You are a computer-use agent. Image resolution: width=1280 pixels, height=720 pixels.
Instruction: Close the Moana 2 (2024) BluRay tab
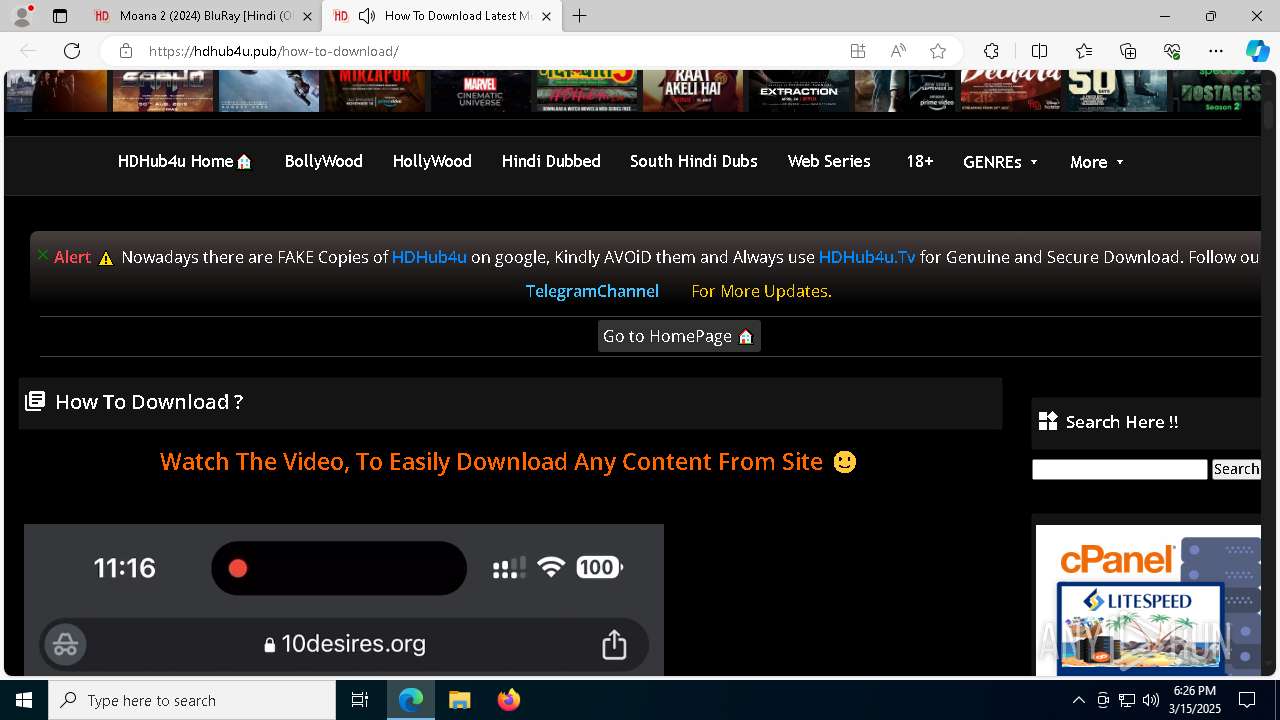pyautogui.click(x=307, y=16)
